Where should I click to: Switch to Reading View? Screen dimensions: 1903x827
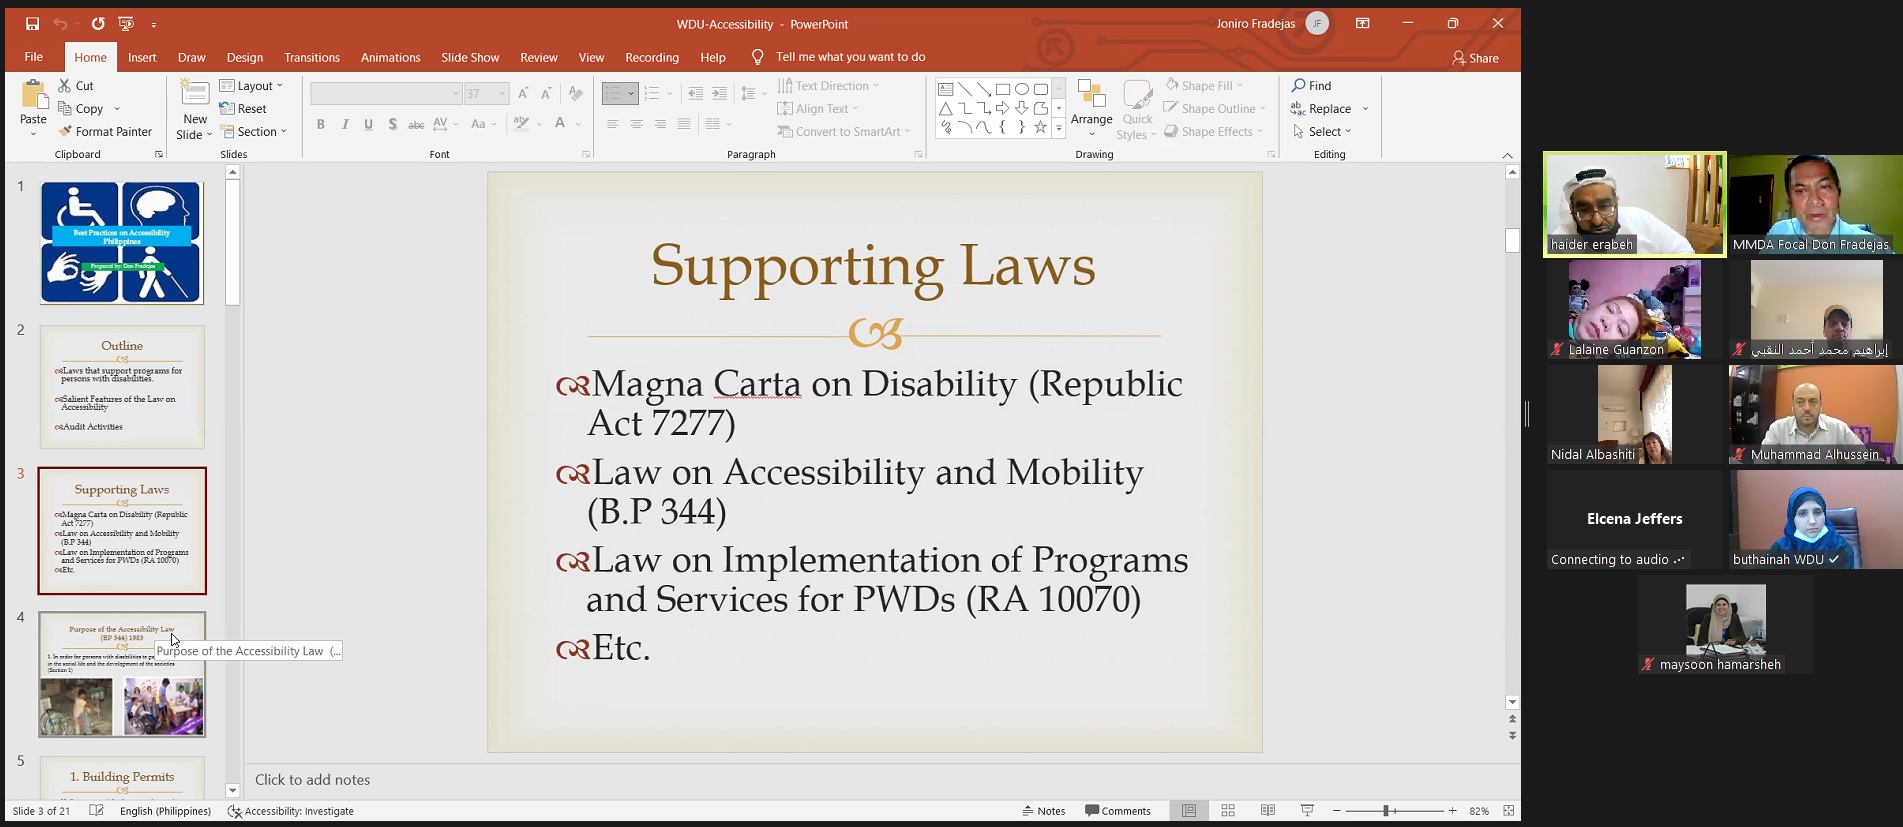1268,811
